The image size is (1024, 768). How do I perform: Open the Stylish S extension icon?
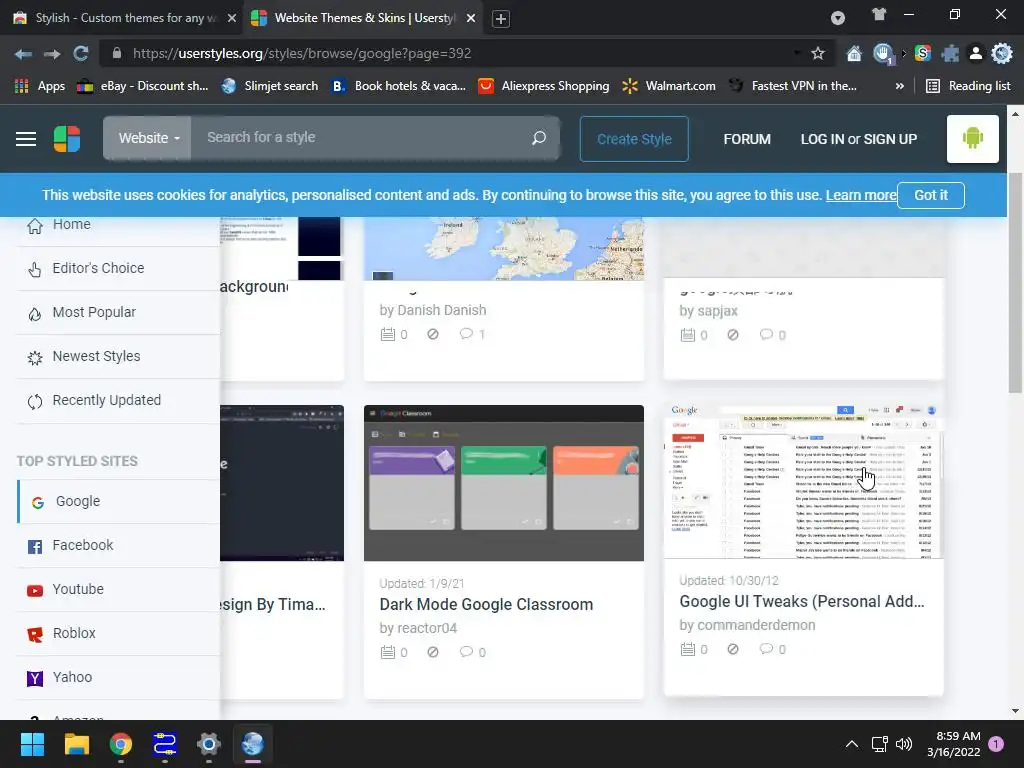[x=923, y=54]
